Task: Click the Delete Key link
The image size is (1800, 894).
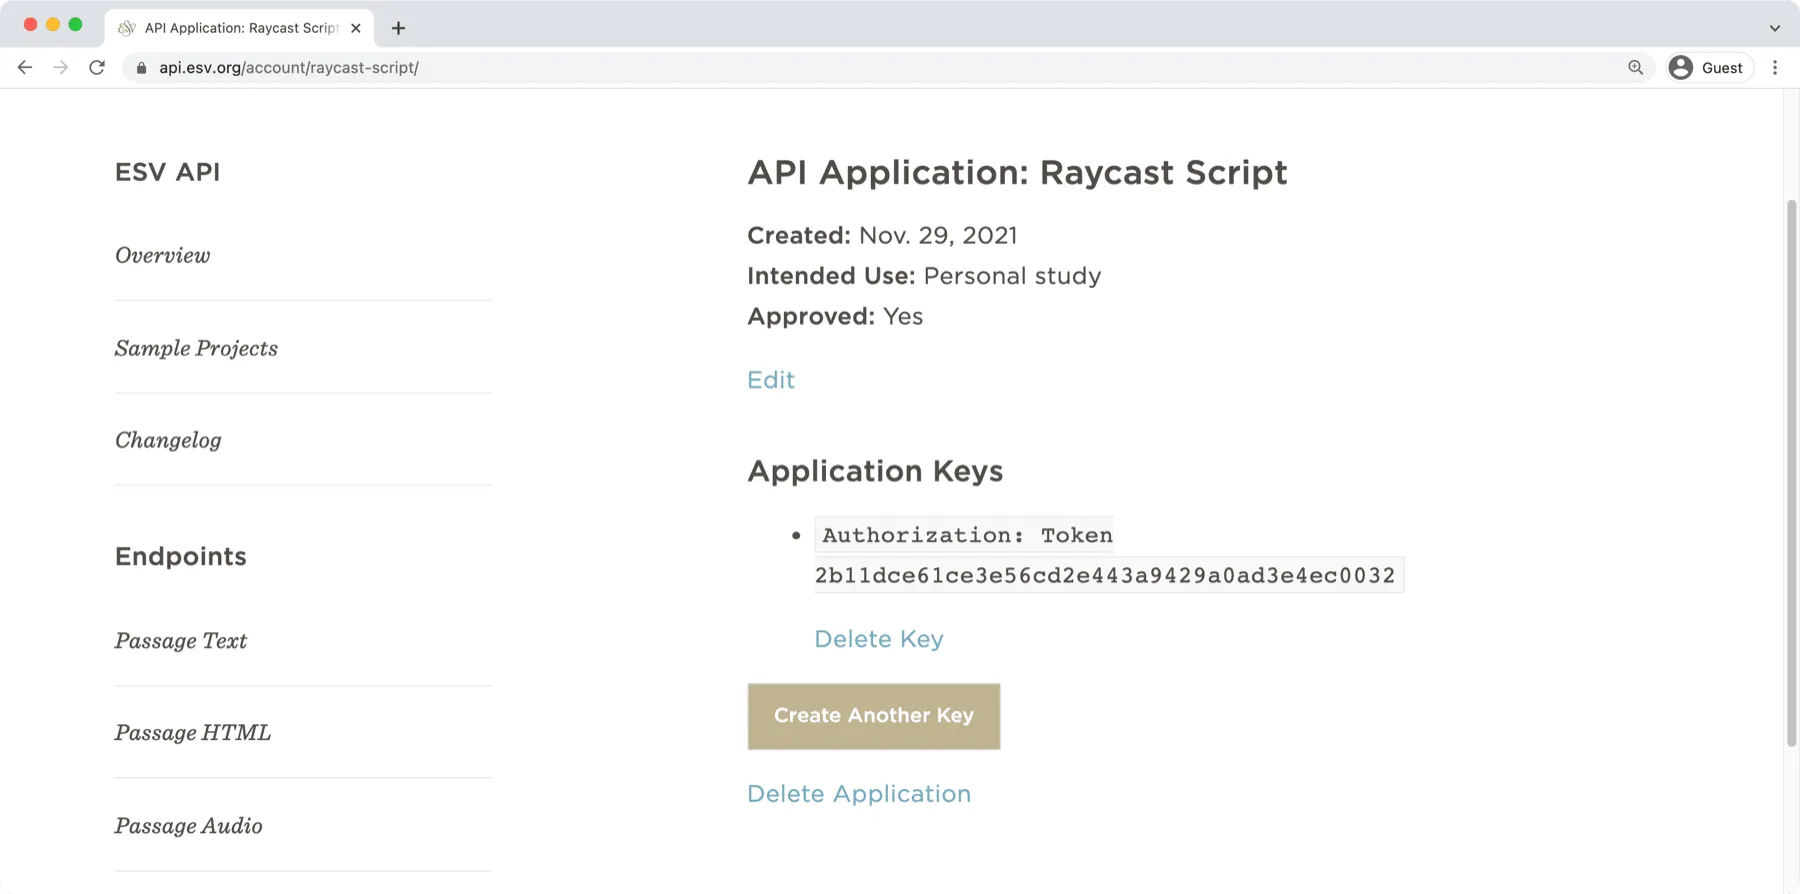Action: point(879,639)
